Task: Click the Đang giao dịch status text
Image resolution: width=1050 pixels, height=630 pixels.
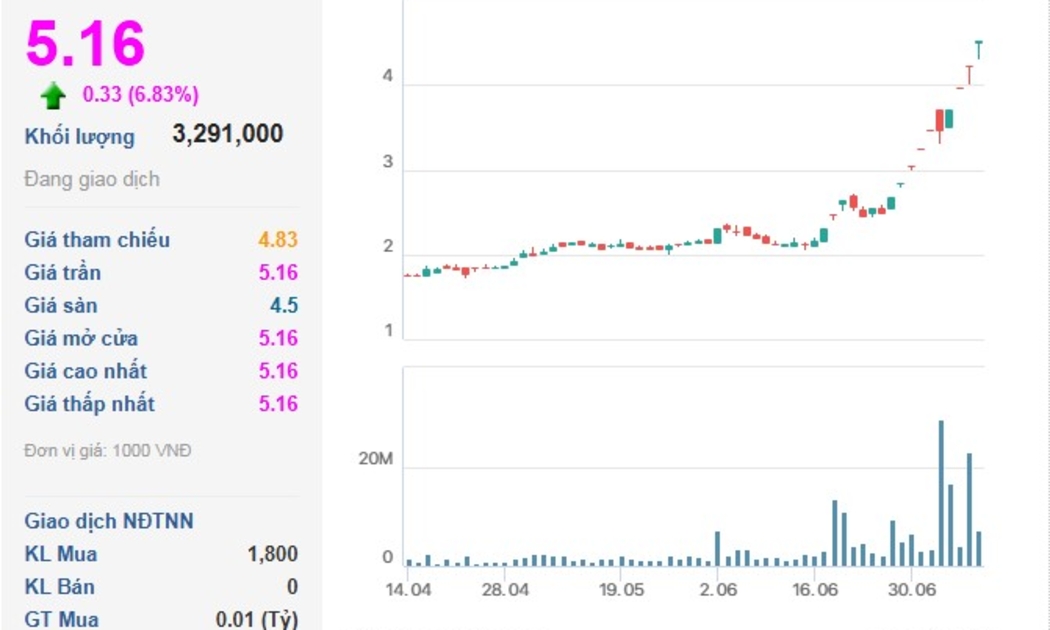Action: (x=92, y=180)
